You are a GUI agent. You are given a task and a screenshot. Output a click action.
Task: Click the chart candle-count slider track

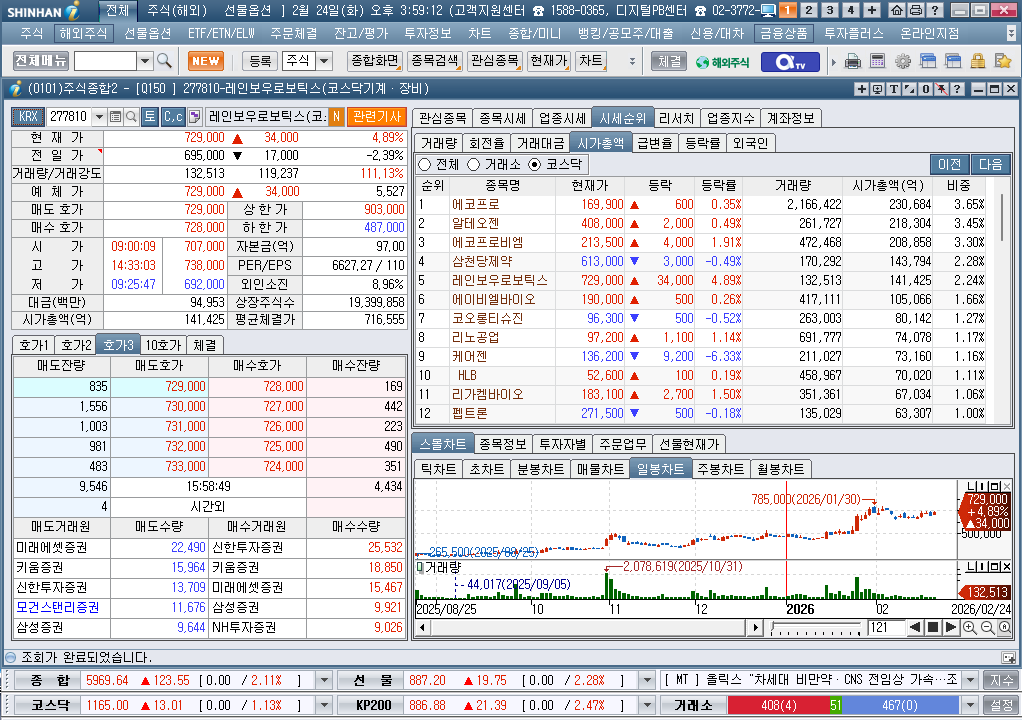815,628
